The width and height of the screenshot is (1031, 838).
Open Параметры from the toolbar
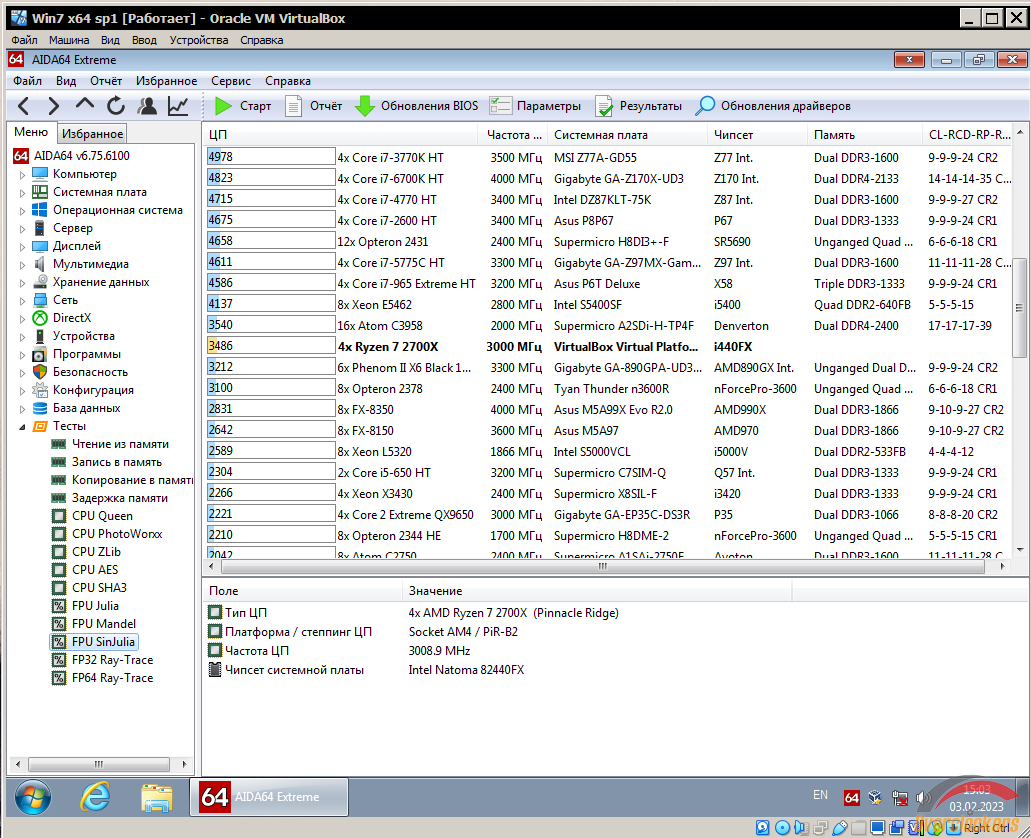point(535,106)
